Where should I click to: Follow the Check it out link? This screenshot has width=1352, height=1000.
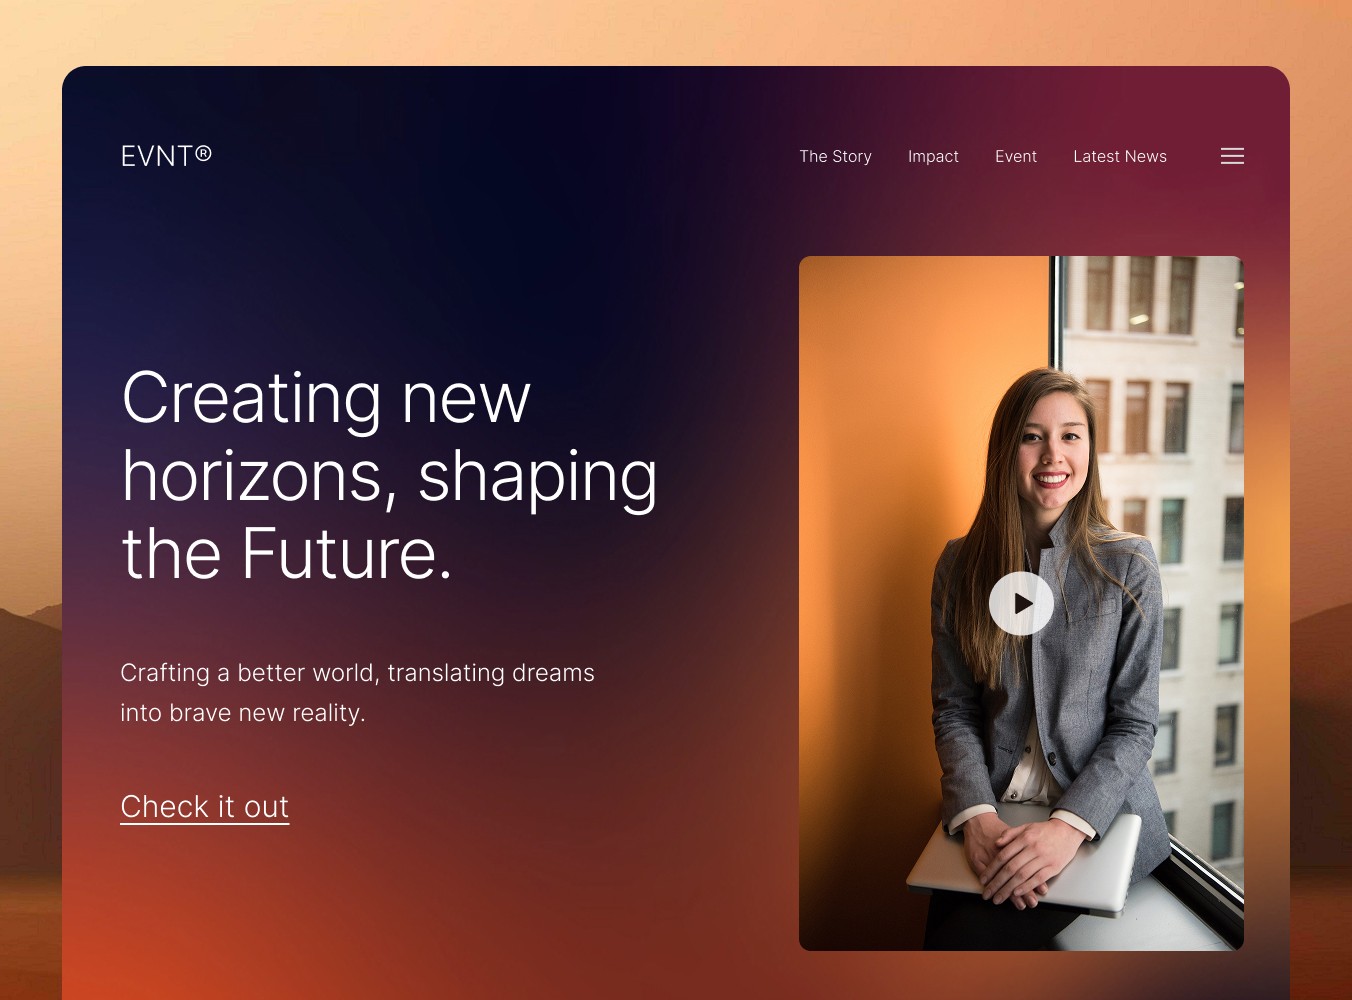[x=205, y=807]
